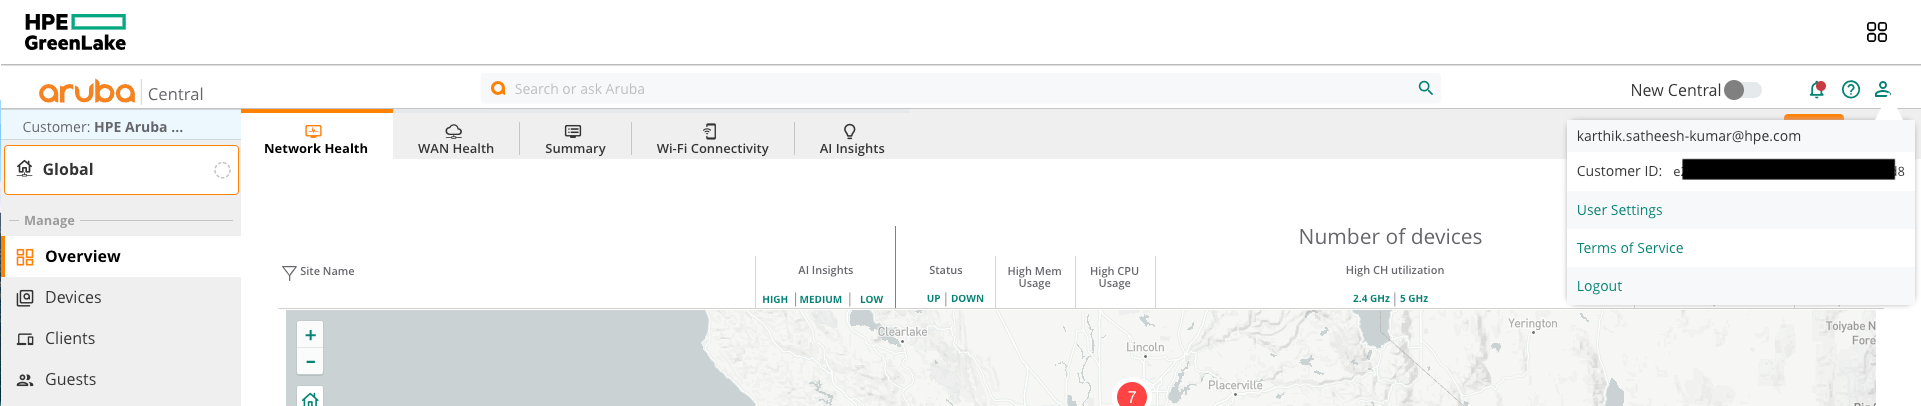Open the AI Insights tab
The height and width of the screenshot is (406, 1921).
[852, 138]
